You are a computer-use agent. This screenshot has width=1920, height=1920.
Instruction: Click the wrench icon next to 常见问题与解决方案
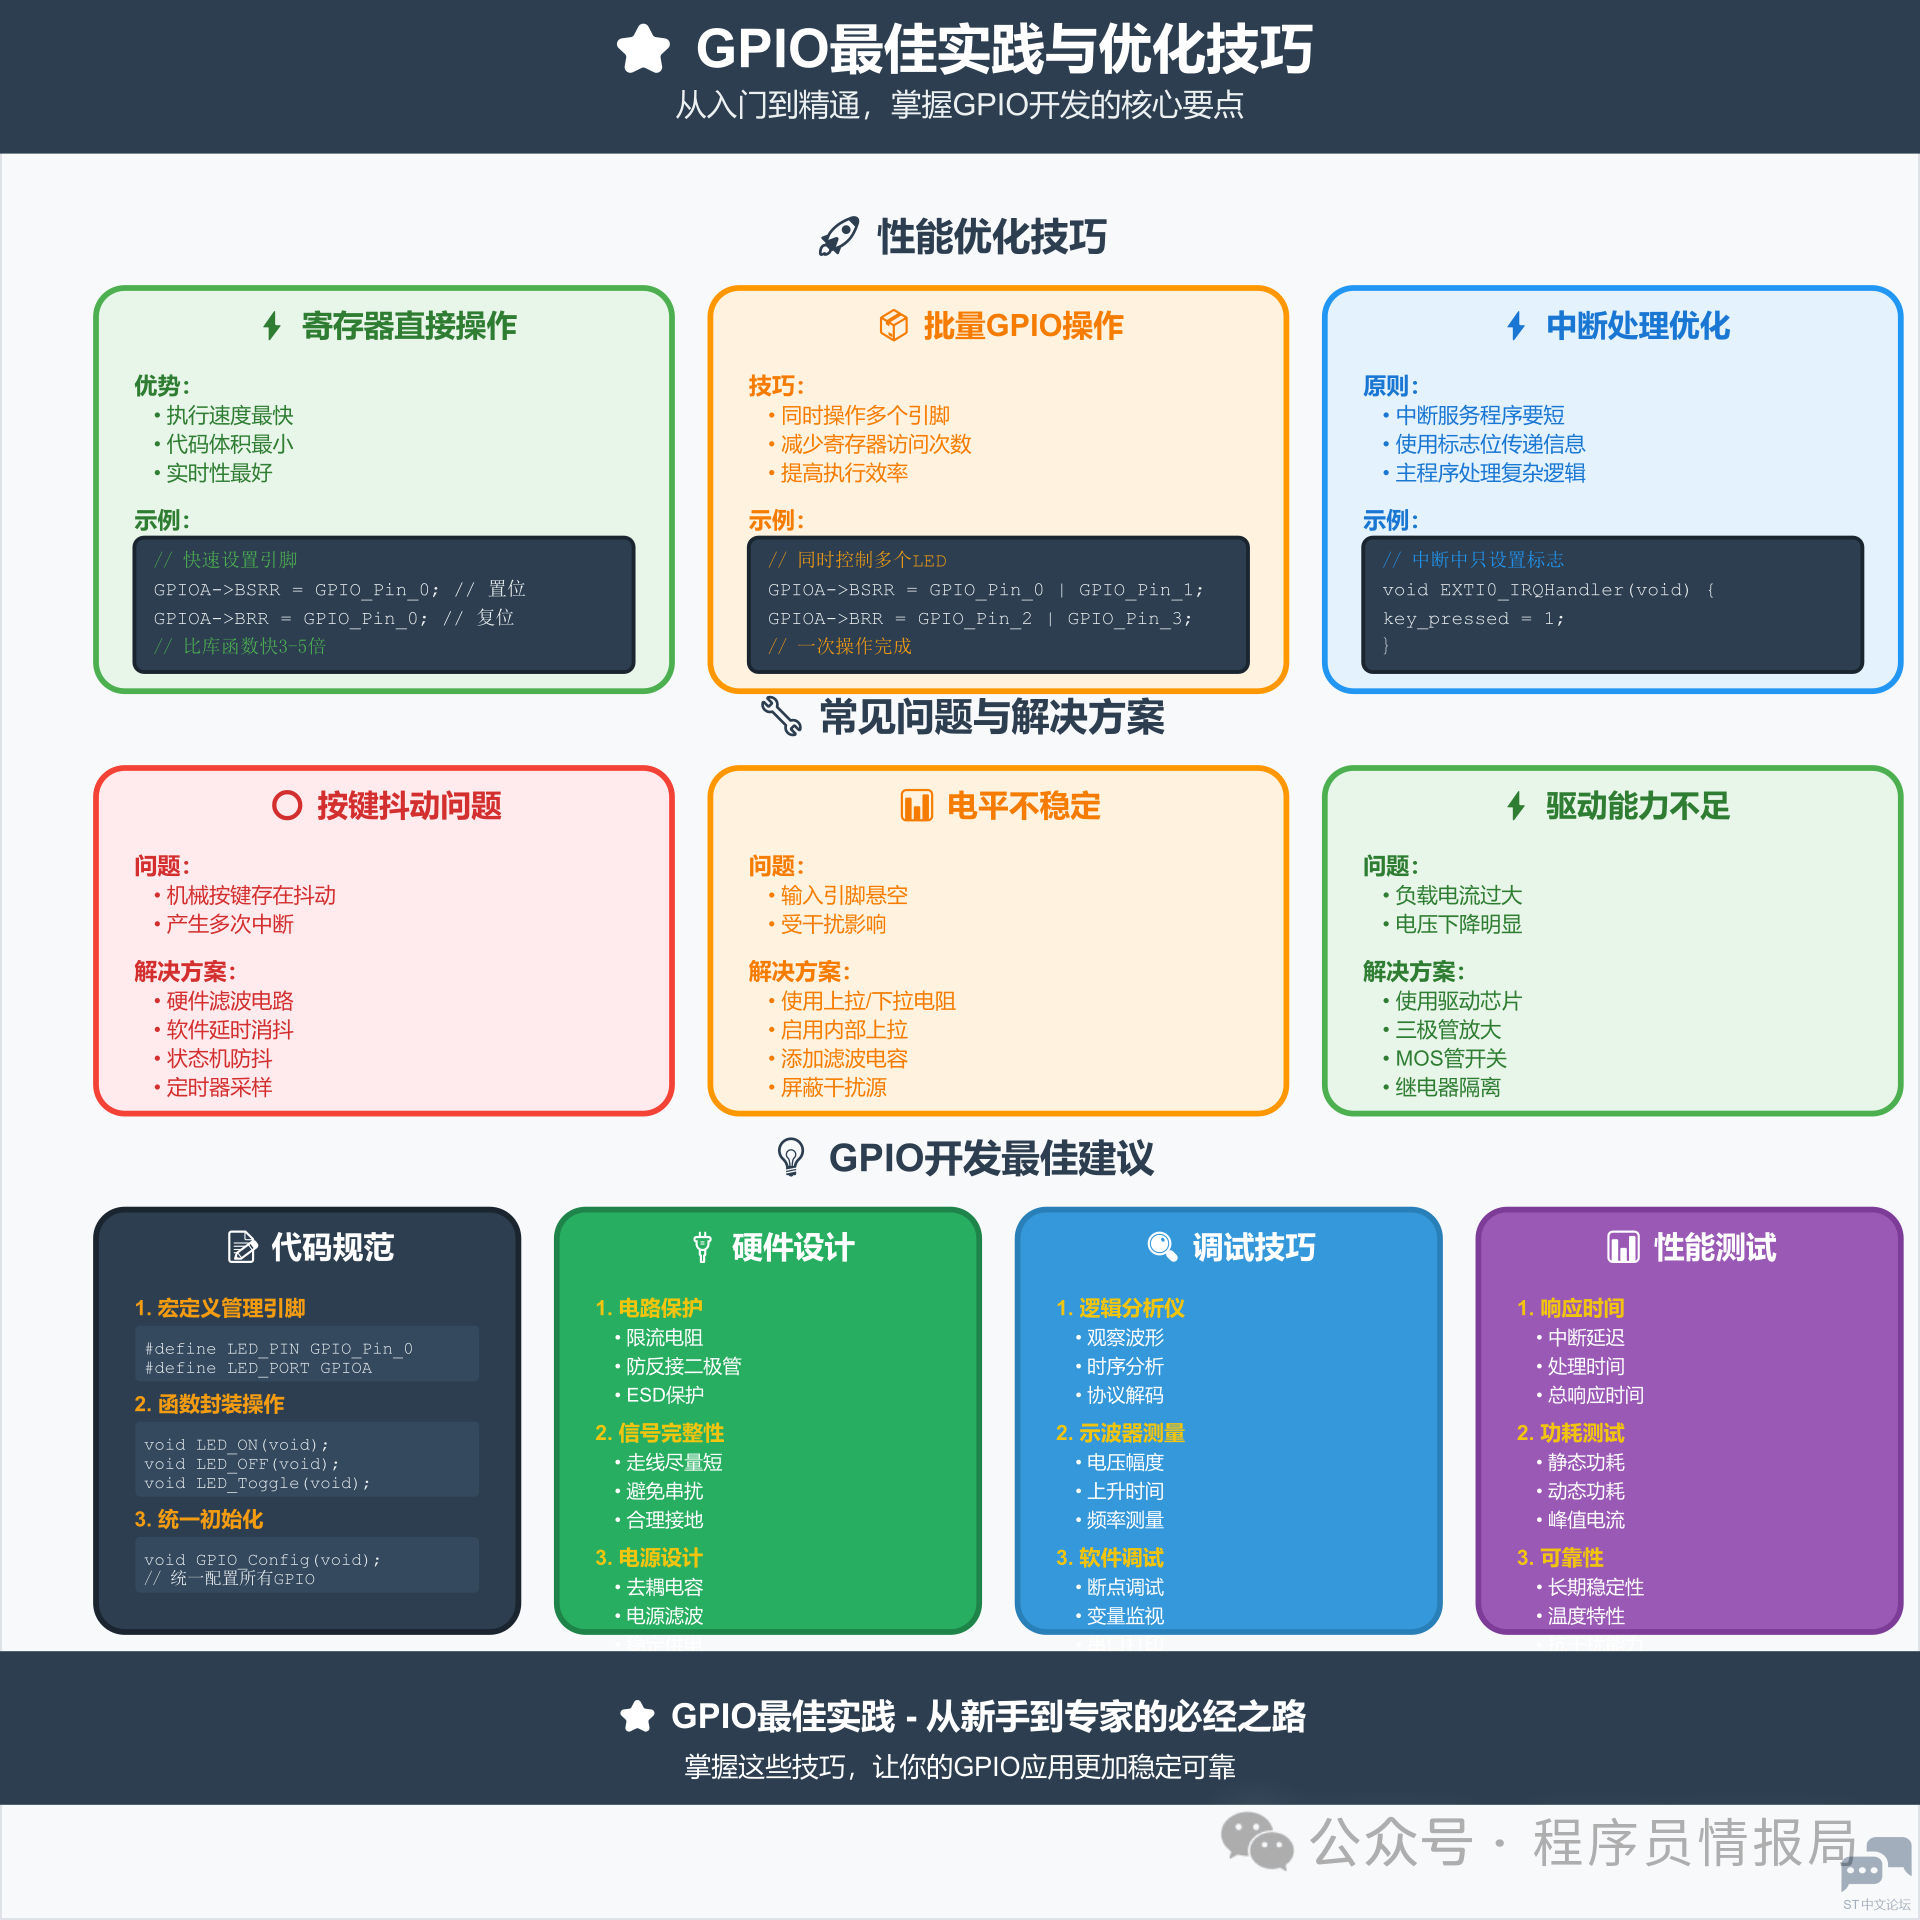pyautogui.click(x=781, y=716)
